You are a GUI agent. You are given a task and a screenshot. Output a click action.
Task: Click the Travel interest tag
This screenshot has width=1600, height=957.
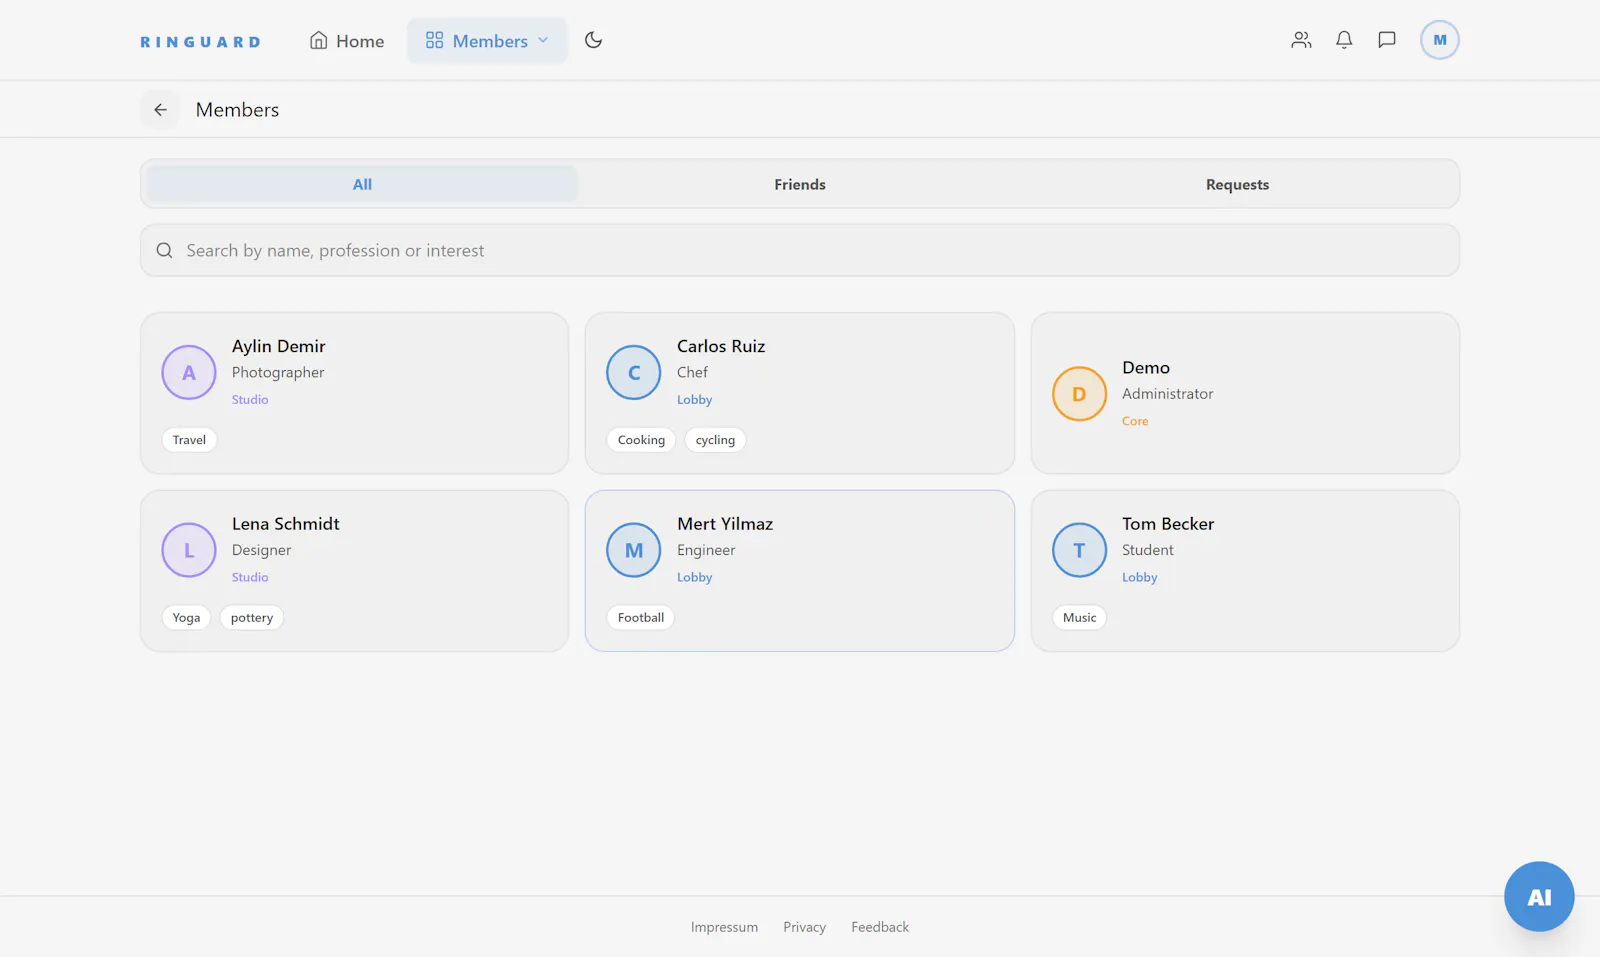[x=189, y=440]
